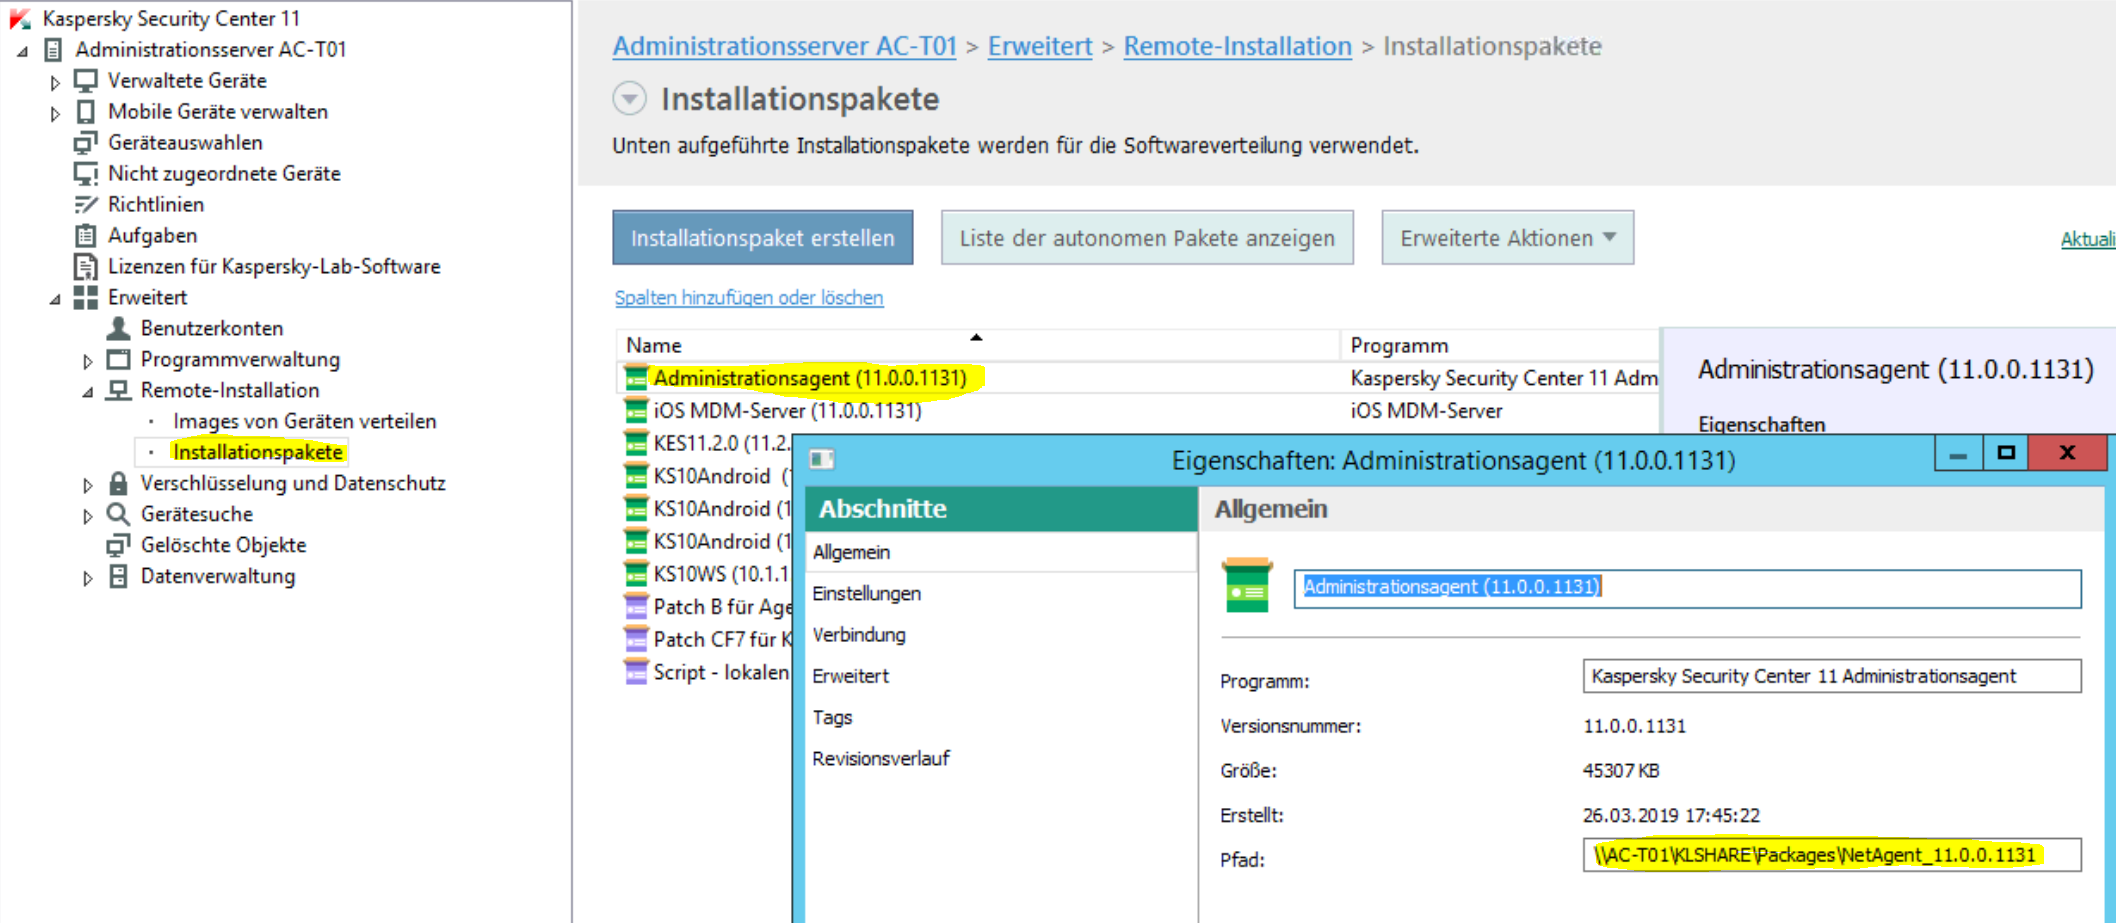Click the Patch CF7 package icon
The height and width of the screenshot is (923, 2116).
pyautogui.click(x=635, y=639)
